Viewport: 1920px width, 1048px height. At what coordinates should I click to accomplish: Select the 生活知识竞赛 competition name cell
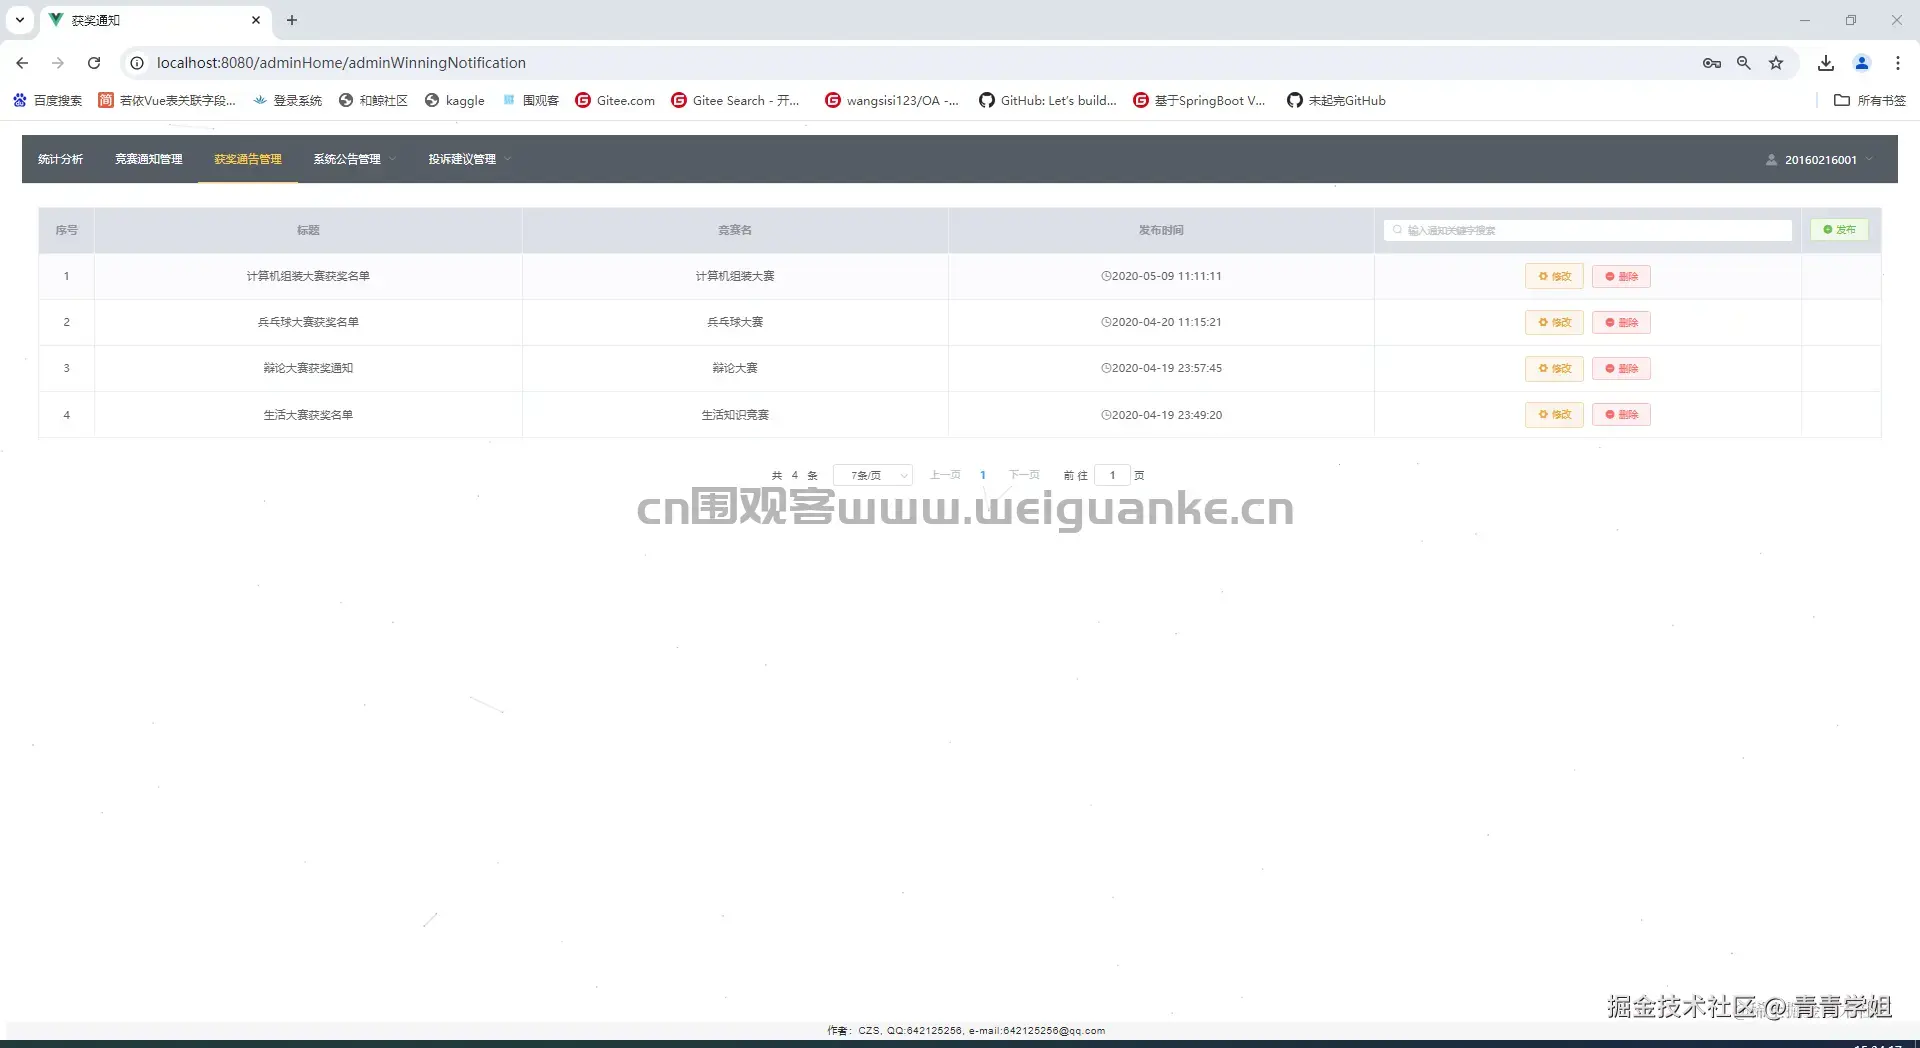735,415
